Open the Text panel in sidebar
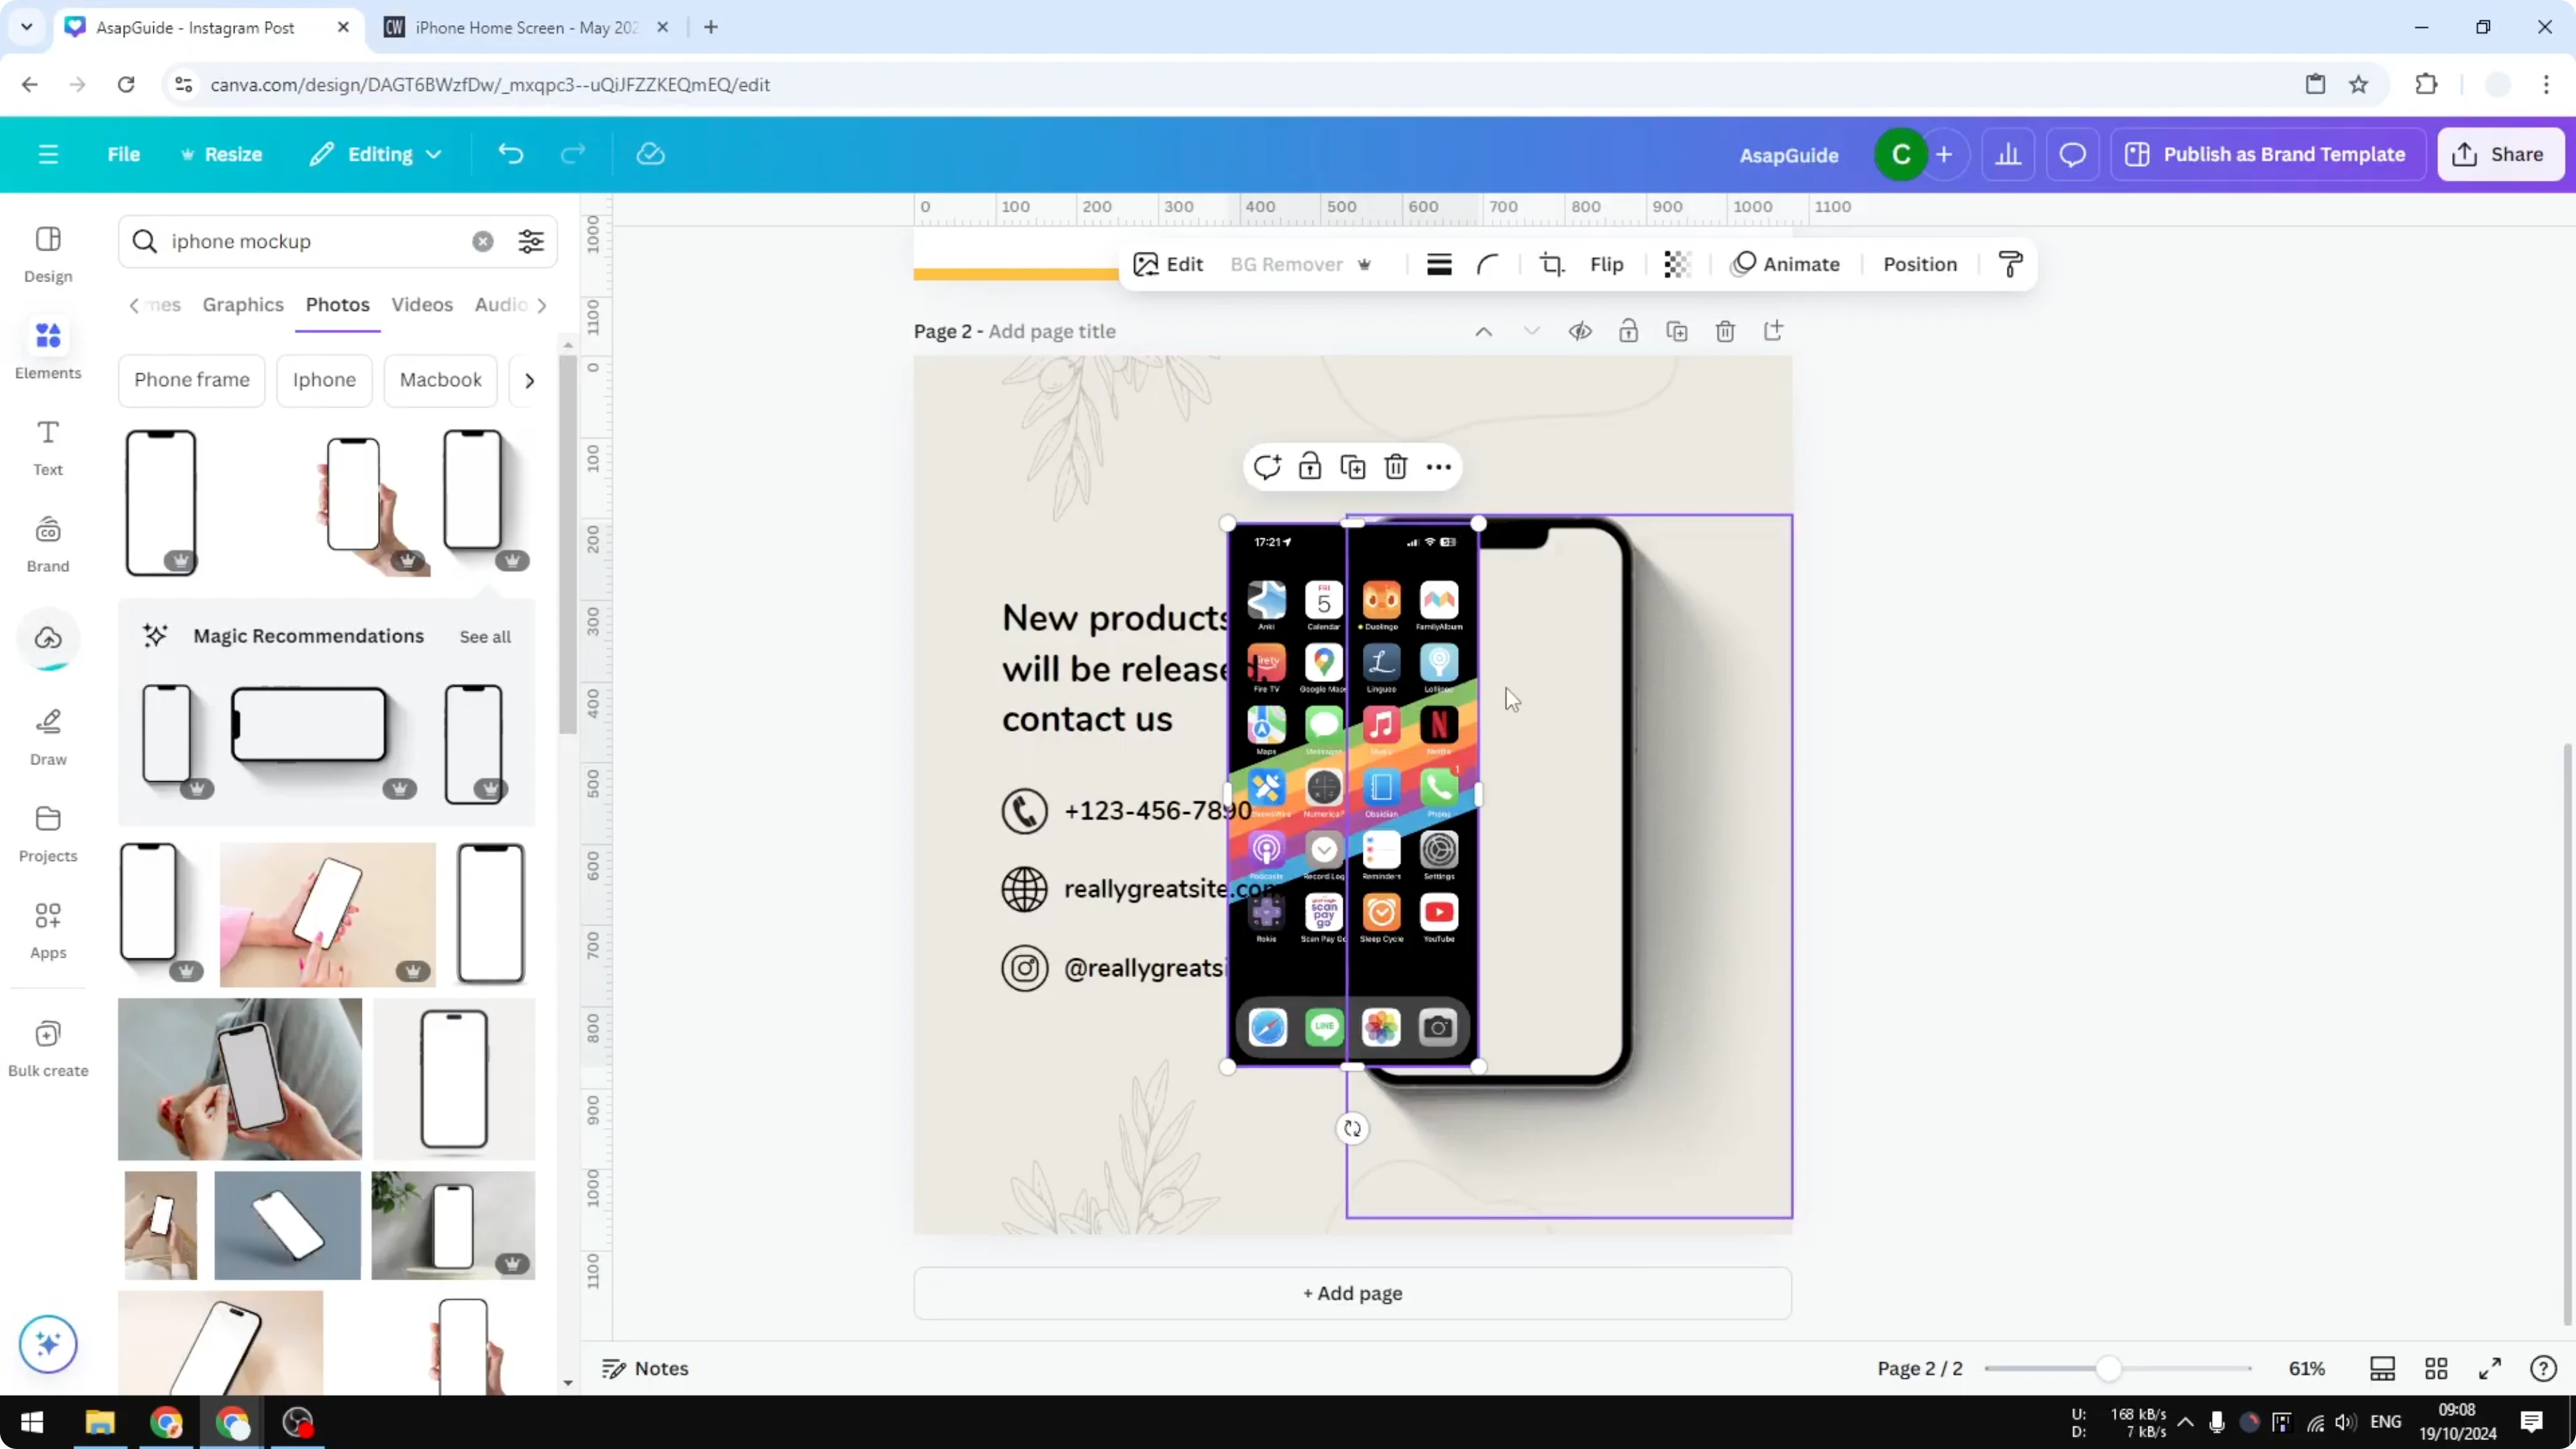2576x1449 pixels. tap(47, 447)
